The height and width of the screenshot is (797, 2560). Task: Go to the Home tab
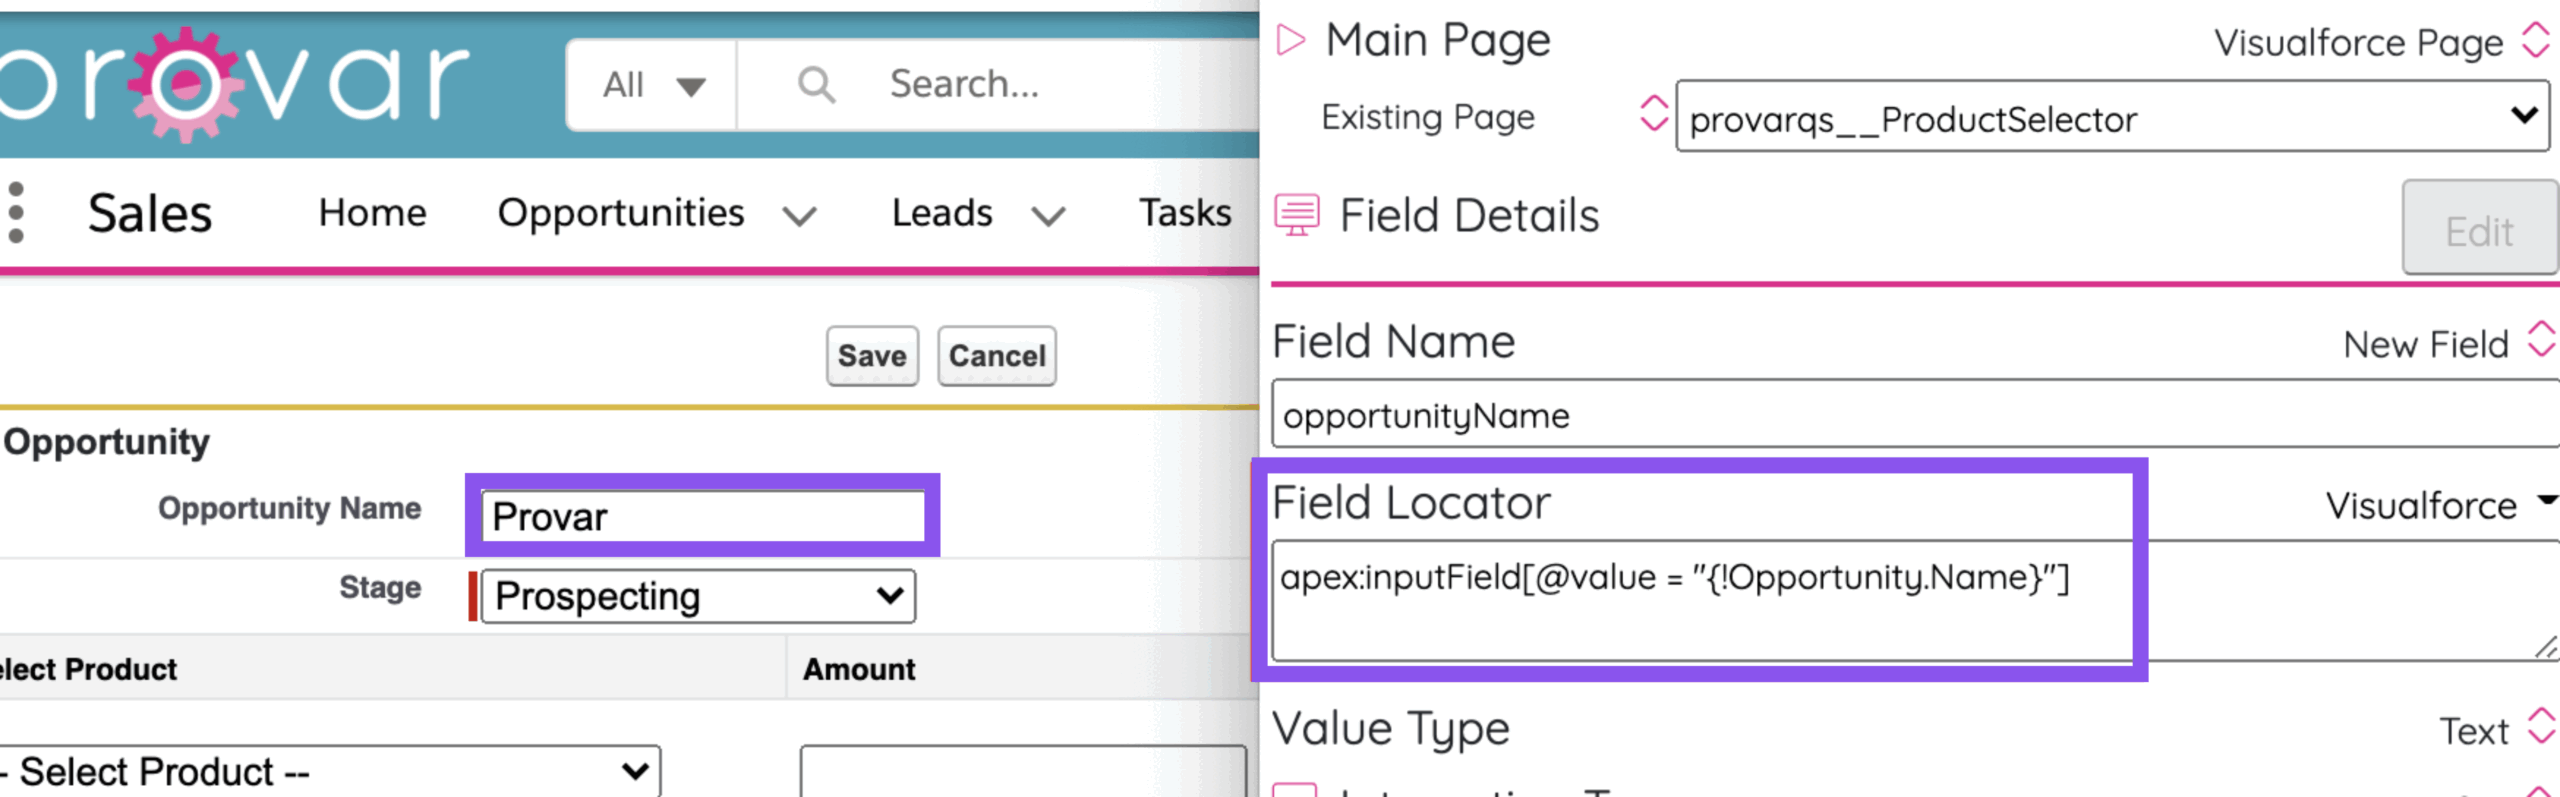pyautogui.click(x=372, y=213)
